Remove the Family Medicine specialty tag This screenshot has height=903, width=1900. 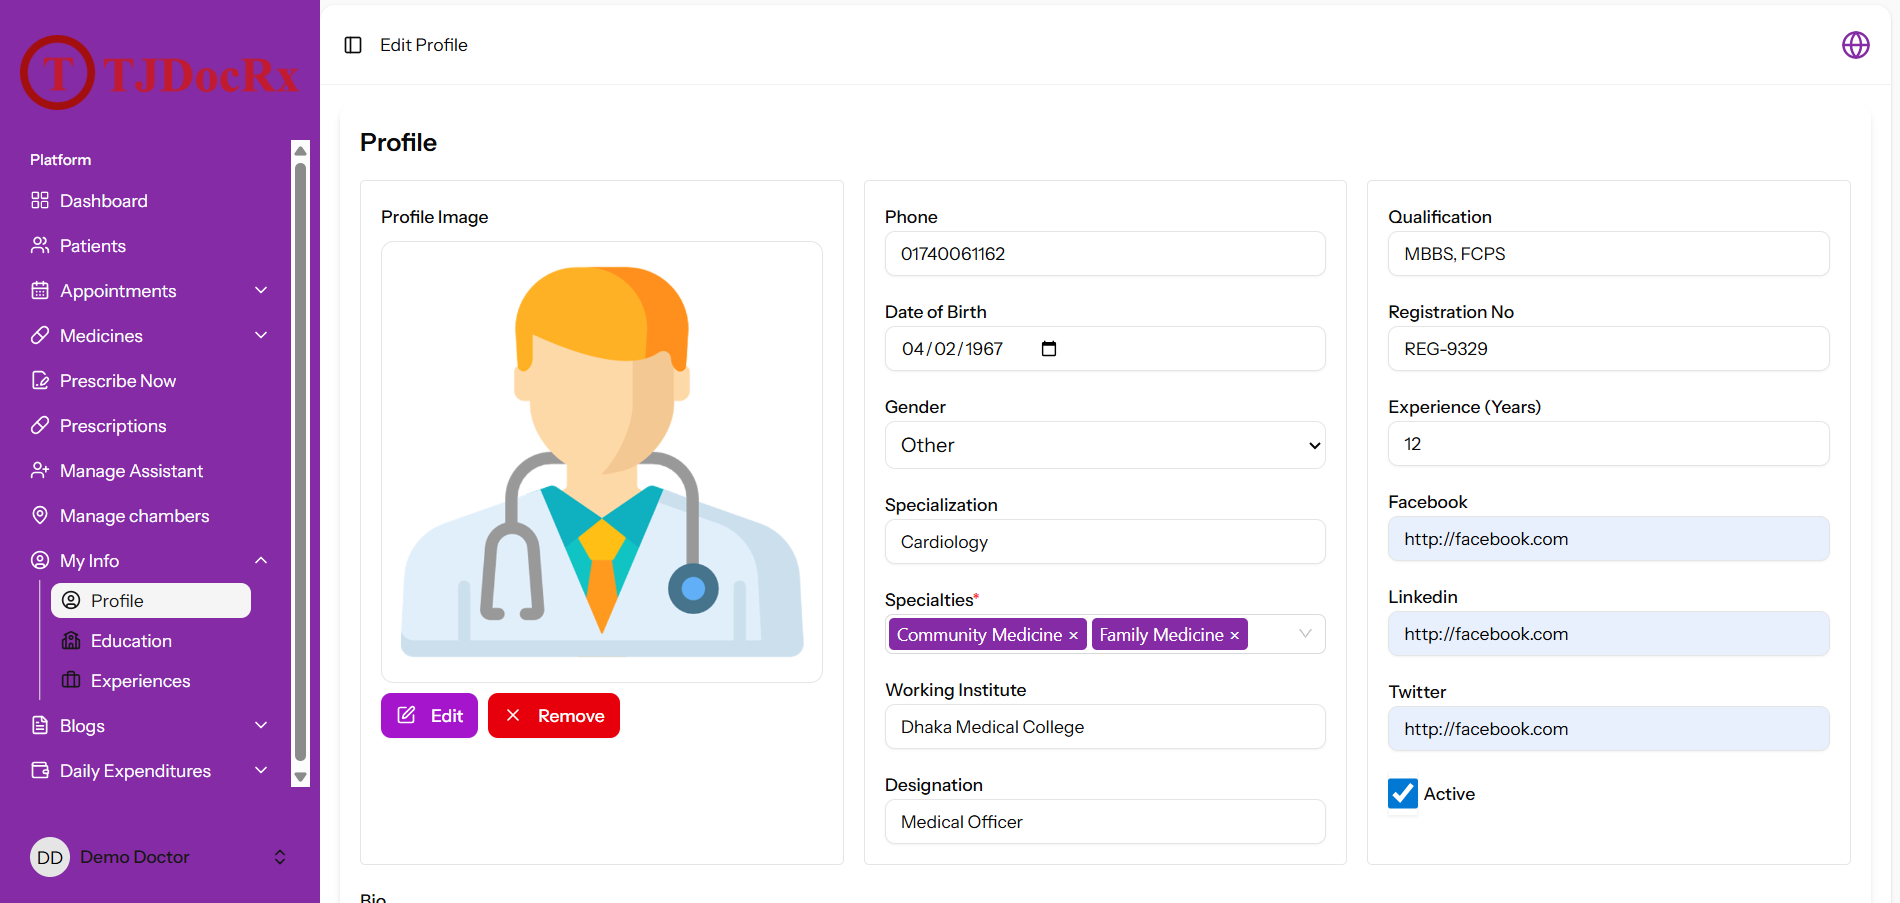[x=1235, y=636]
